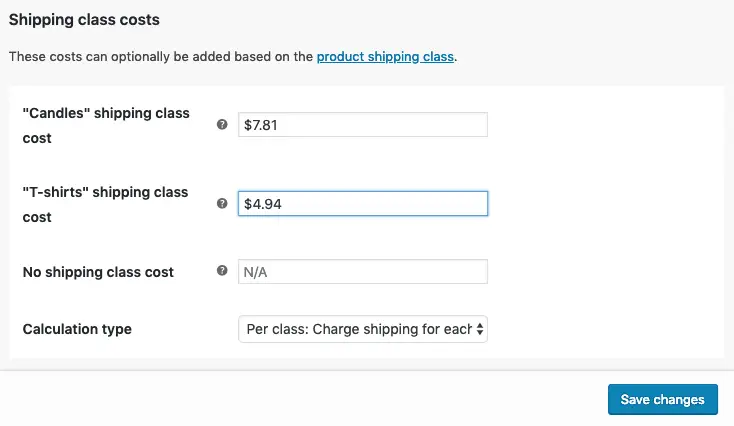Click into the T-shirts cost field showing $4.94
Viewport: 734px width, 426px height.
[363, 204]
